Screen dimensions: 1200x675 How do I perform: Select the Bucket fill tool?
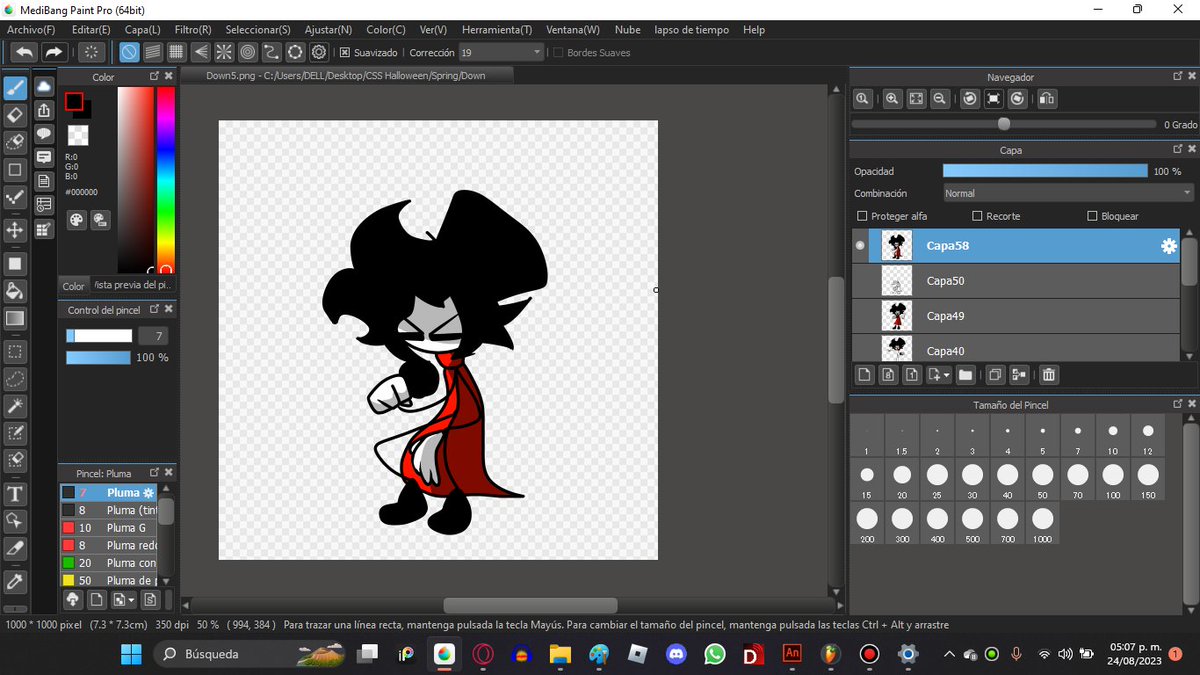pyautogui.click(x=15, y=291)
